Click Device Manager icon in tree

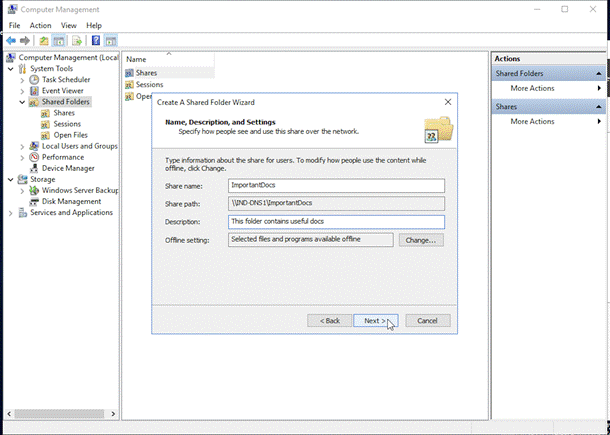point(34,168)
